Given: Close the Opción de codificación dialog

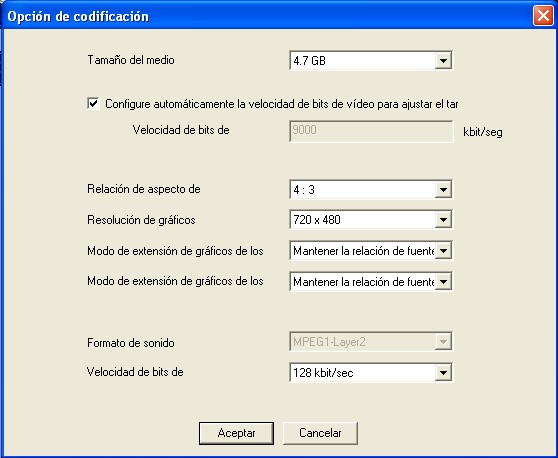Looking at the screenshot, I should pos(543,16).
